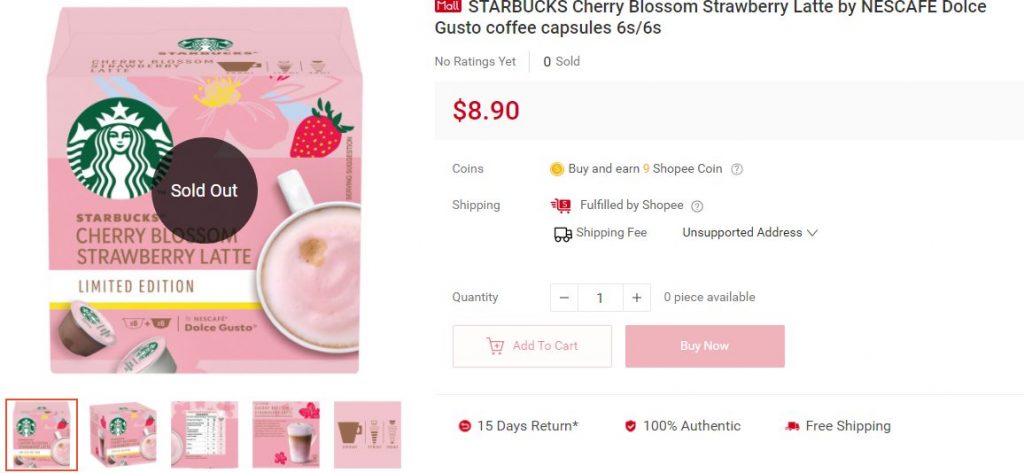
Task: Click the Fulfilled by Shopee help icon
Action: pyautogui.click(x=697, y=206)
